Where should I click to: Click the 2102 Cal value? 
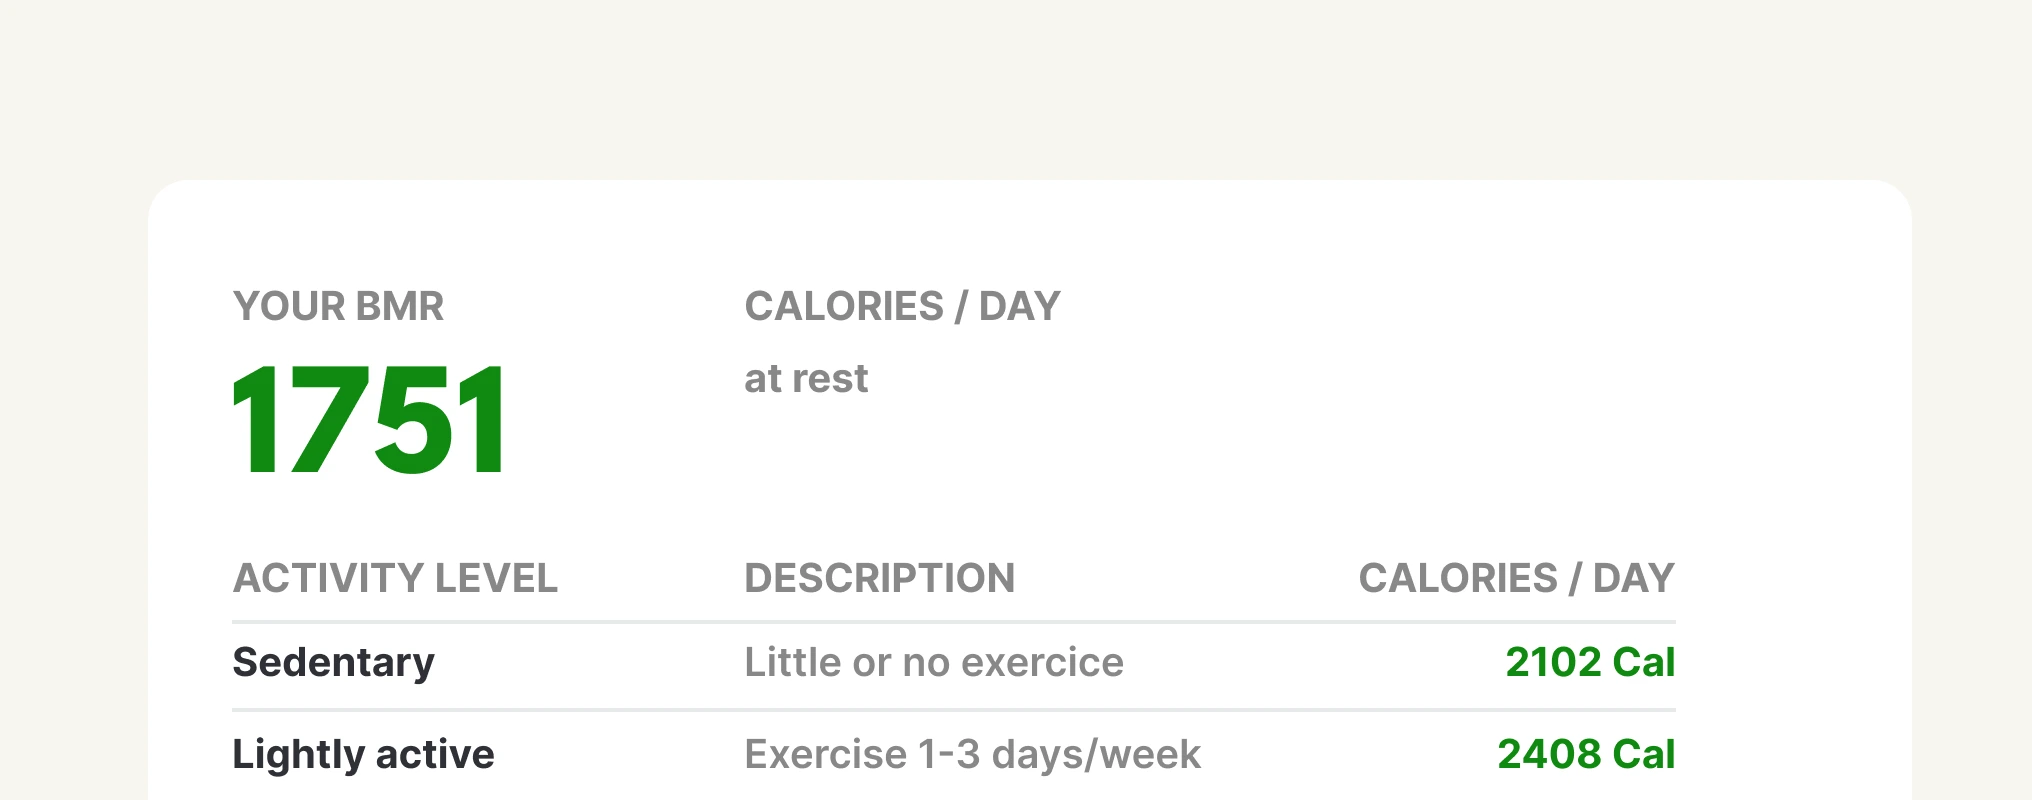[x=1590, y=662]
